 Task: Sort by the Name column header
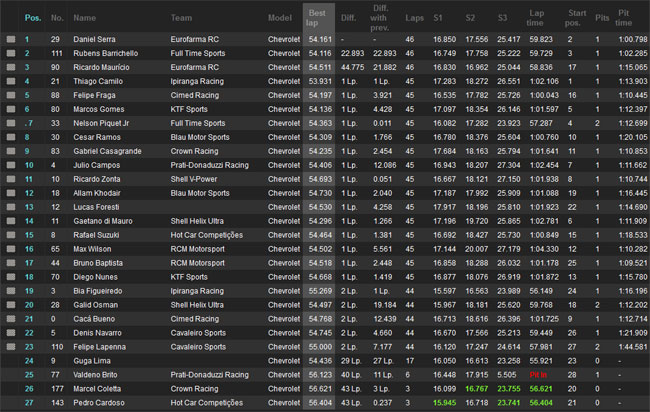(85, 18)
